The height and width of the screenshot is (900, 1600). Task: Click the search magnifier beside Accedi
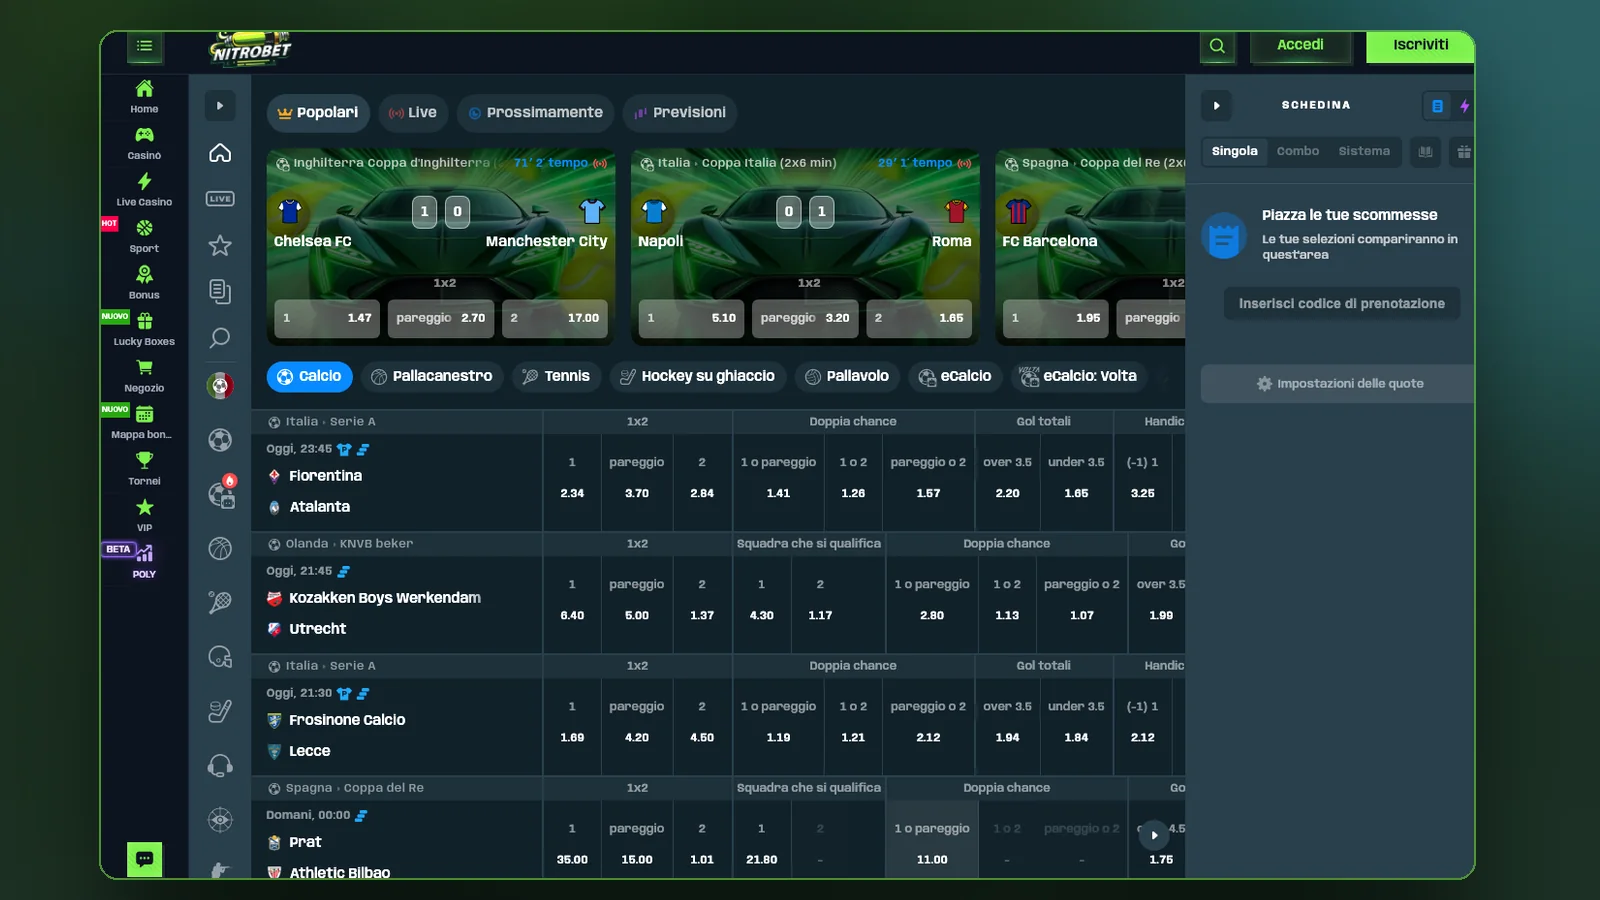[1217, 46]
